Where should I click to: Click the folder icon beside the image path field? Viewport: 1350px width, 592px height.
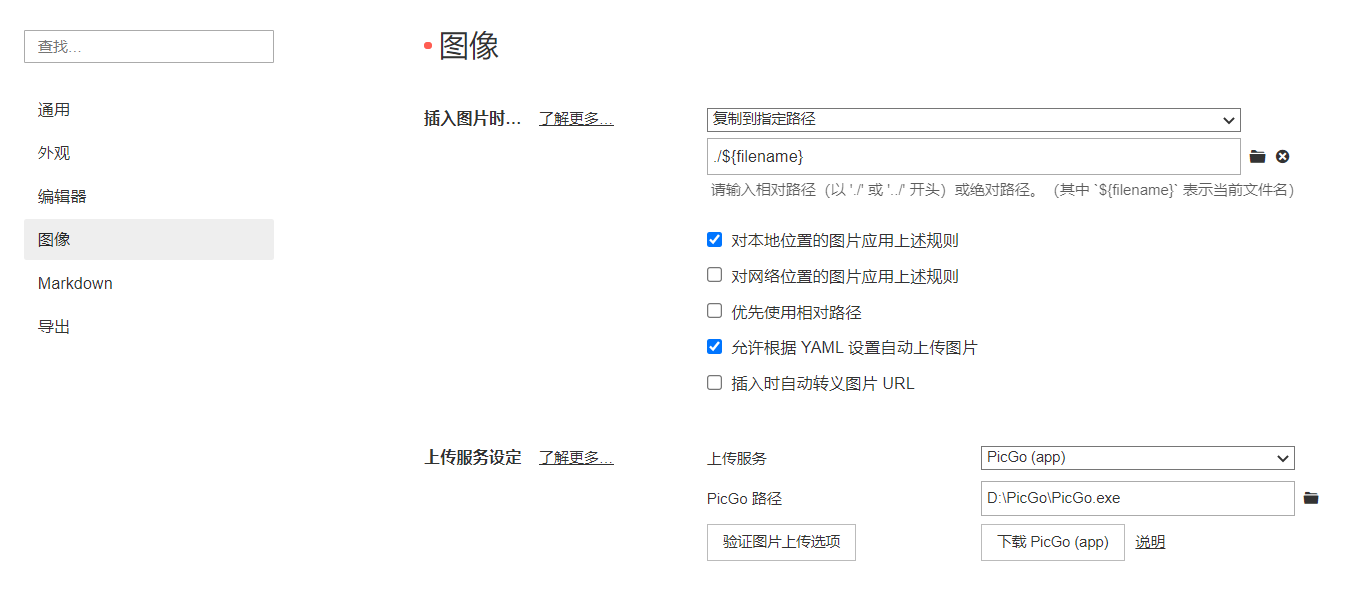[1258, 157]
